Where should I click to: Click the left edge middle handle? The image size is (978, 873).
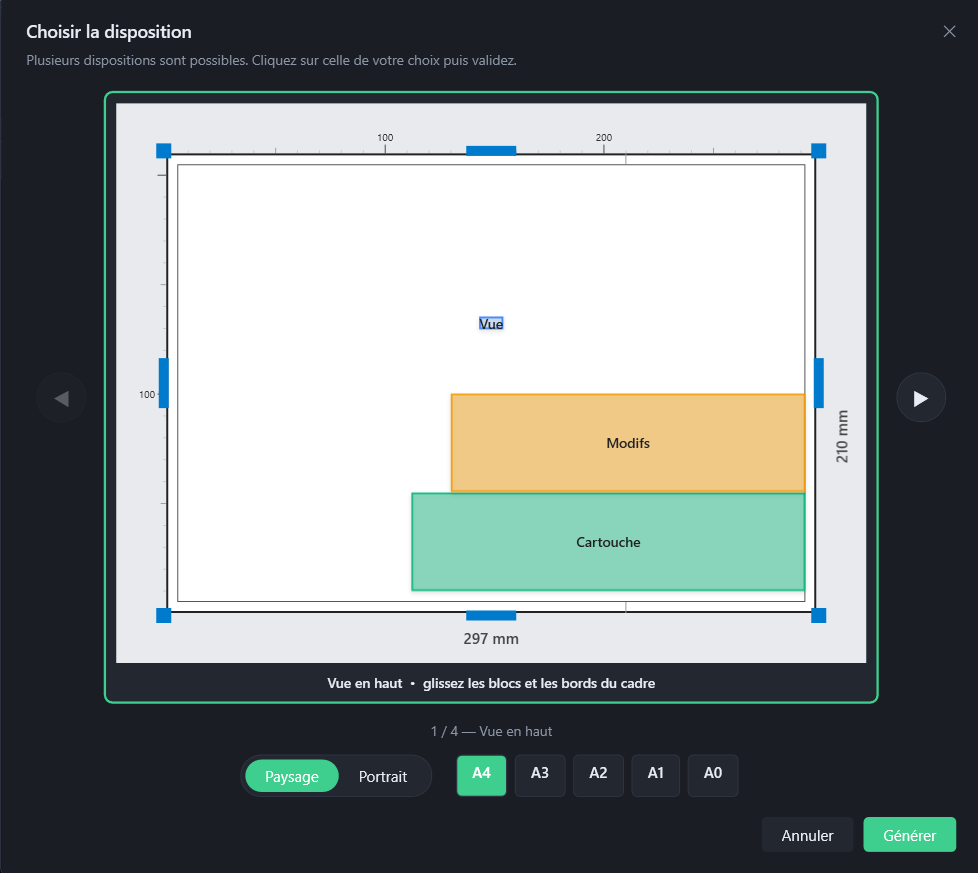click(163, 383)
